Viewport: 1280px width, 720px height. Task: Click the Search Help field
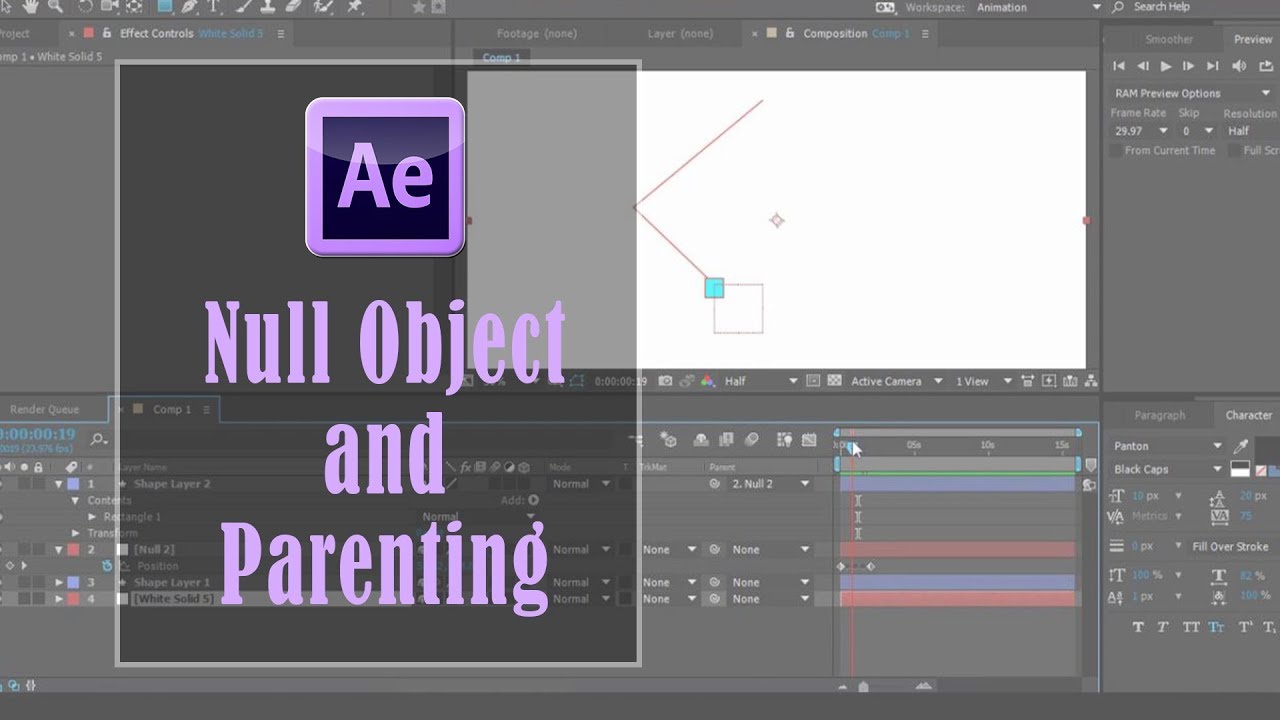point(1161,7)
